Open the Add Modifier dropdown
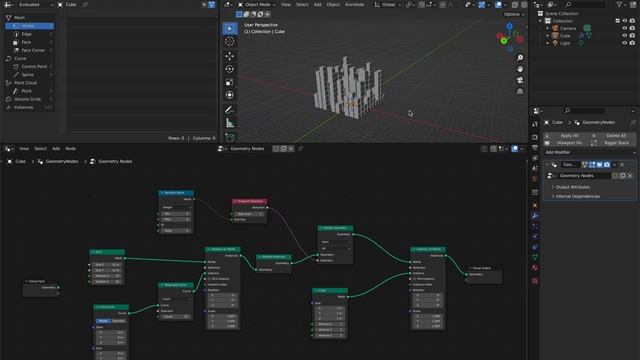This screenshot has width=640, height=360. click(x=590, y=152)
